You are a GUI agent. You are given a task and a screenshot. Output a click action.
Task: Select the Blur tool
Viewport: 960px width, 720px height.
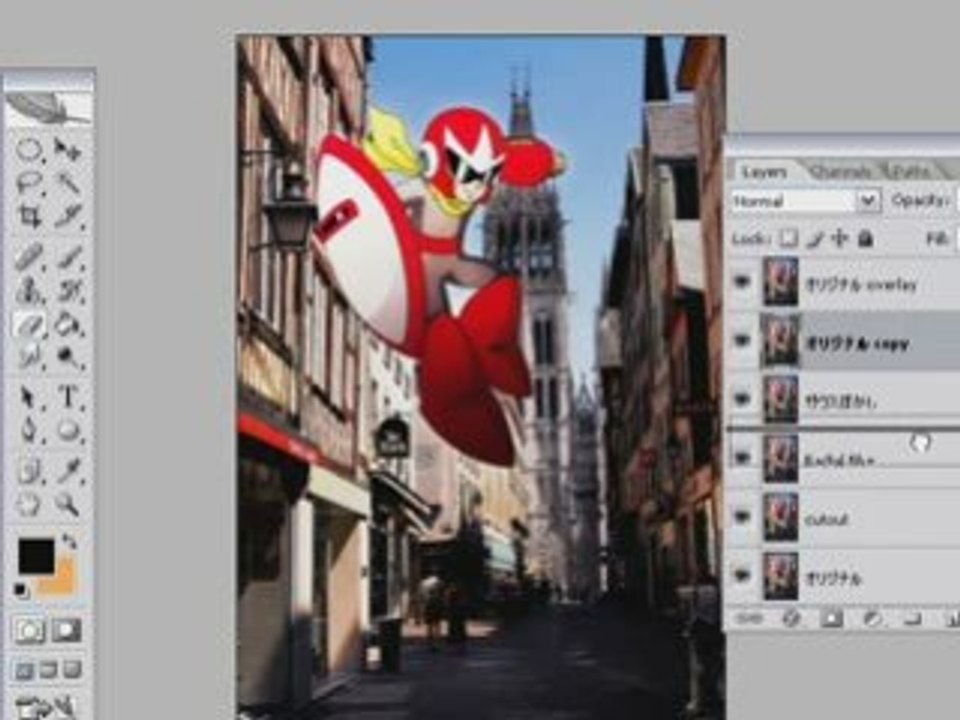[29, 356]
